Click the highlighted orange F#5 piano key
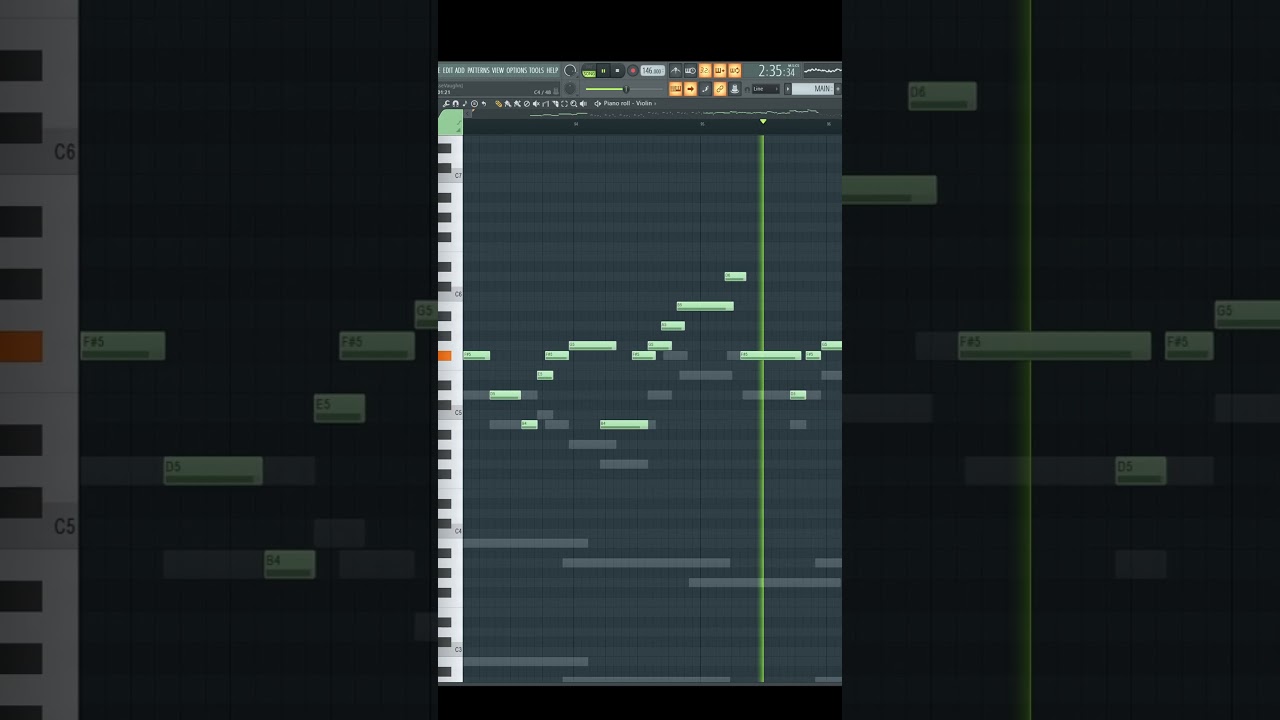The image size is (1280, 720). tap(445, 356)
